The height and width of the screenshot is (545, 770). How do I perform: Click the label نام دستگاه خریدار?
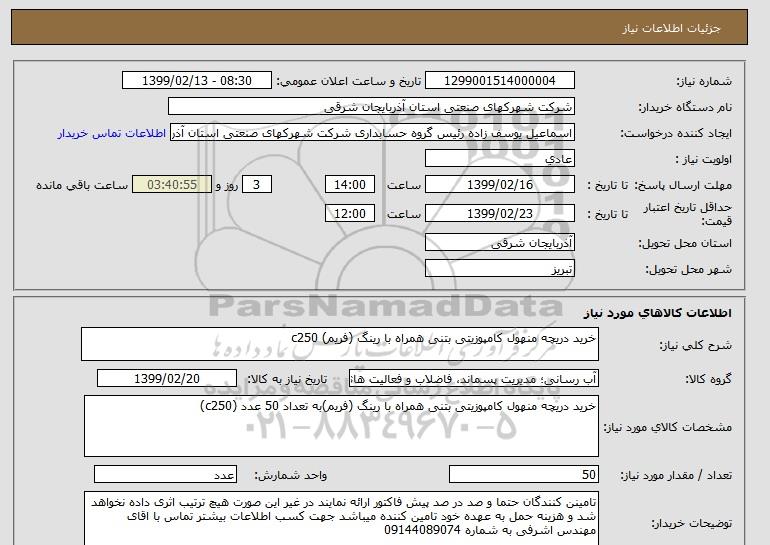685,108
